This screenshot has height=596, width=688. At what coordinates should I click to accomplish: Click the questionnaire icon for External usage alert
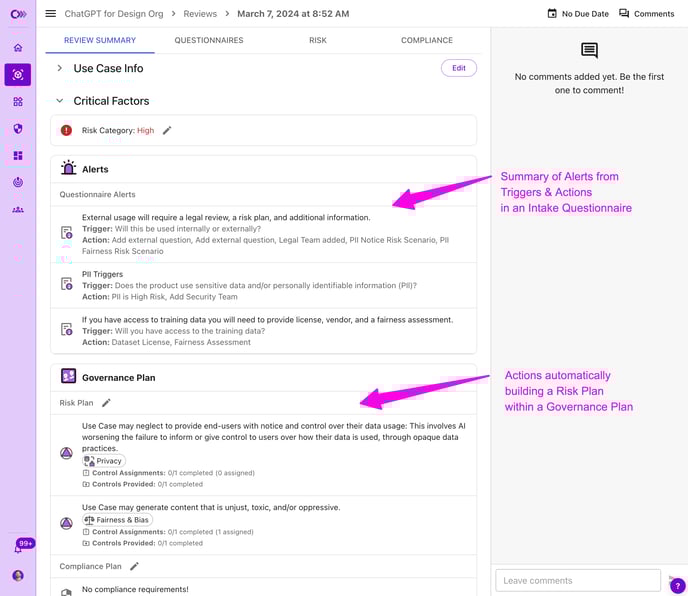[x=66, y=233]
